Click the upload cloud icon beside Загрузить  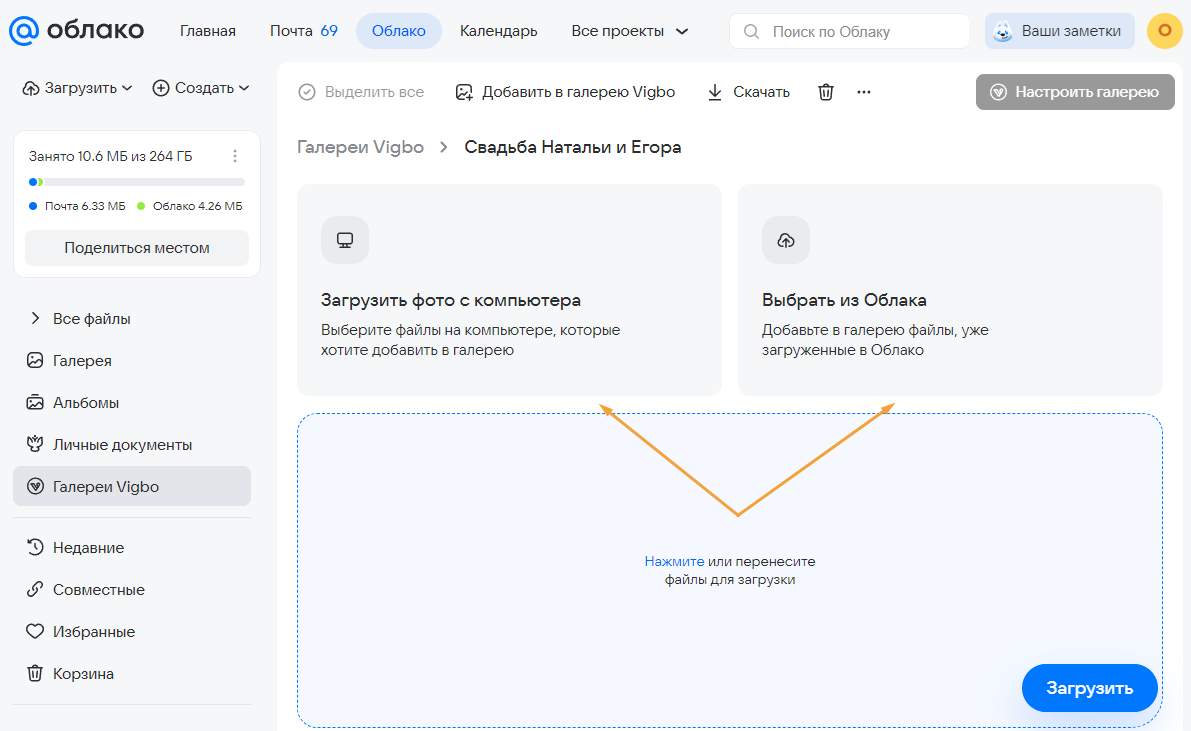tap(30, 88)
